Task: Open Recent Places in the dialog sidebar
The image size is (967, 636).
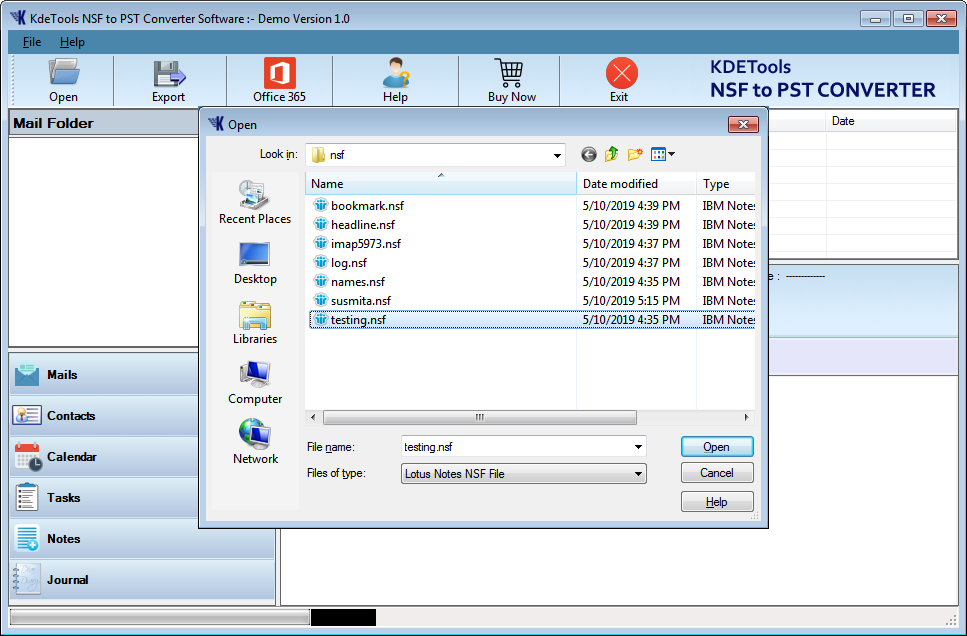Action: (255, 202)
